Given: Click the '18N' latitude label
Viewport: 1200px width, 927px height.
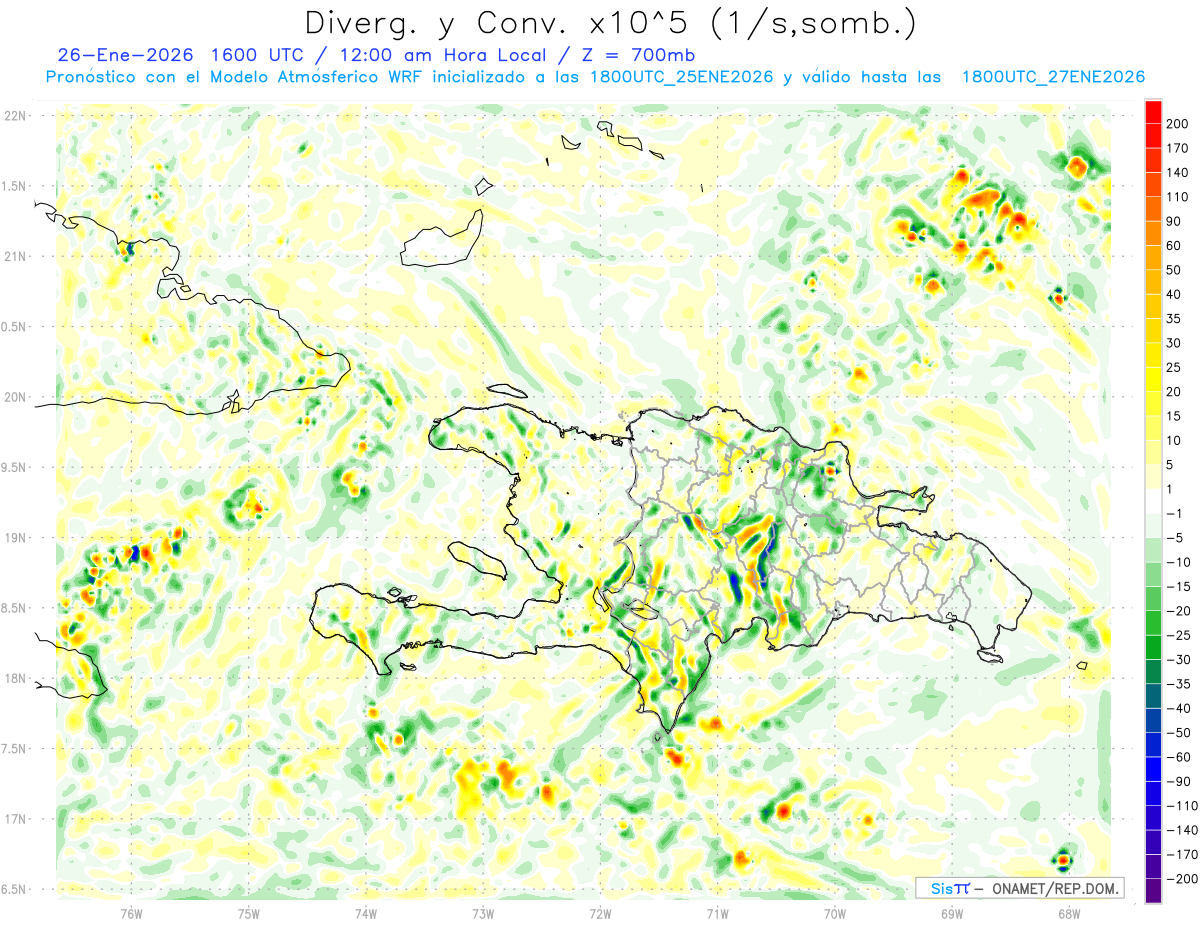Looking at the screenshot, I should 15,678.
